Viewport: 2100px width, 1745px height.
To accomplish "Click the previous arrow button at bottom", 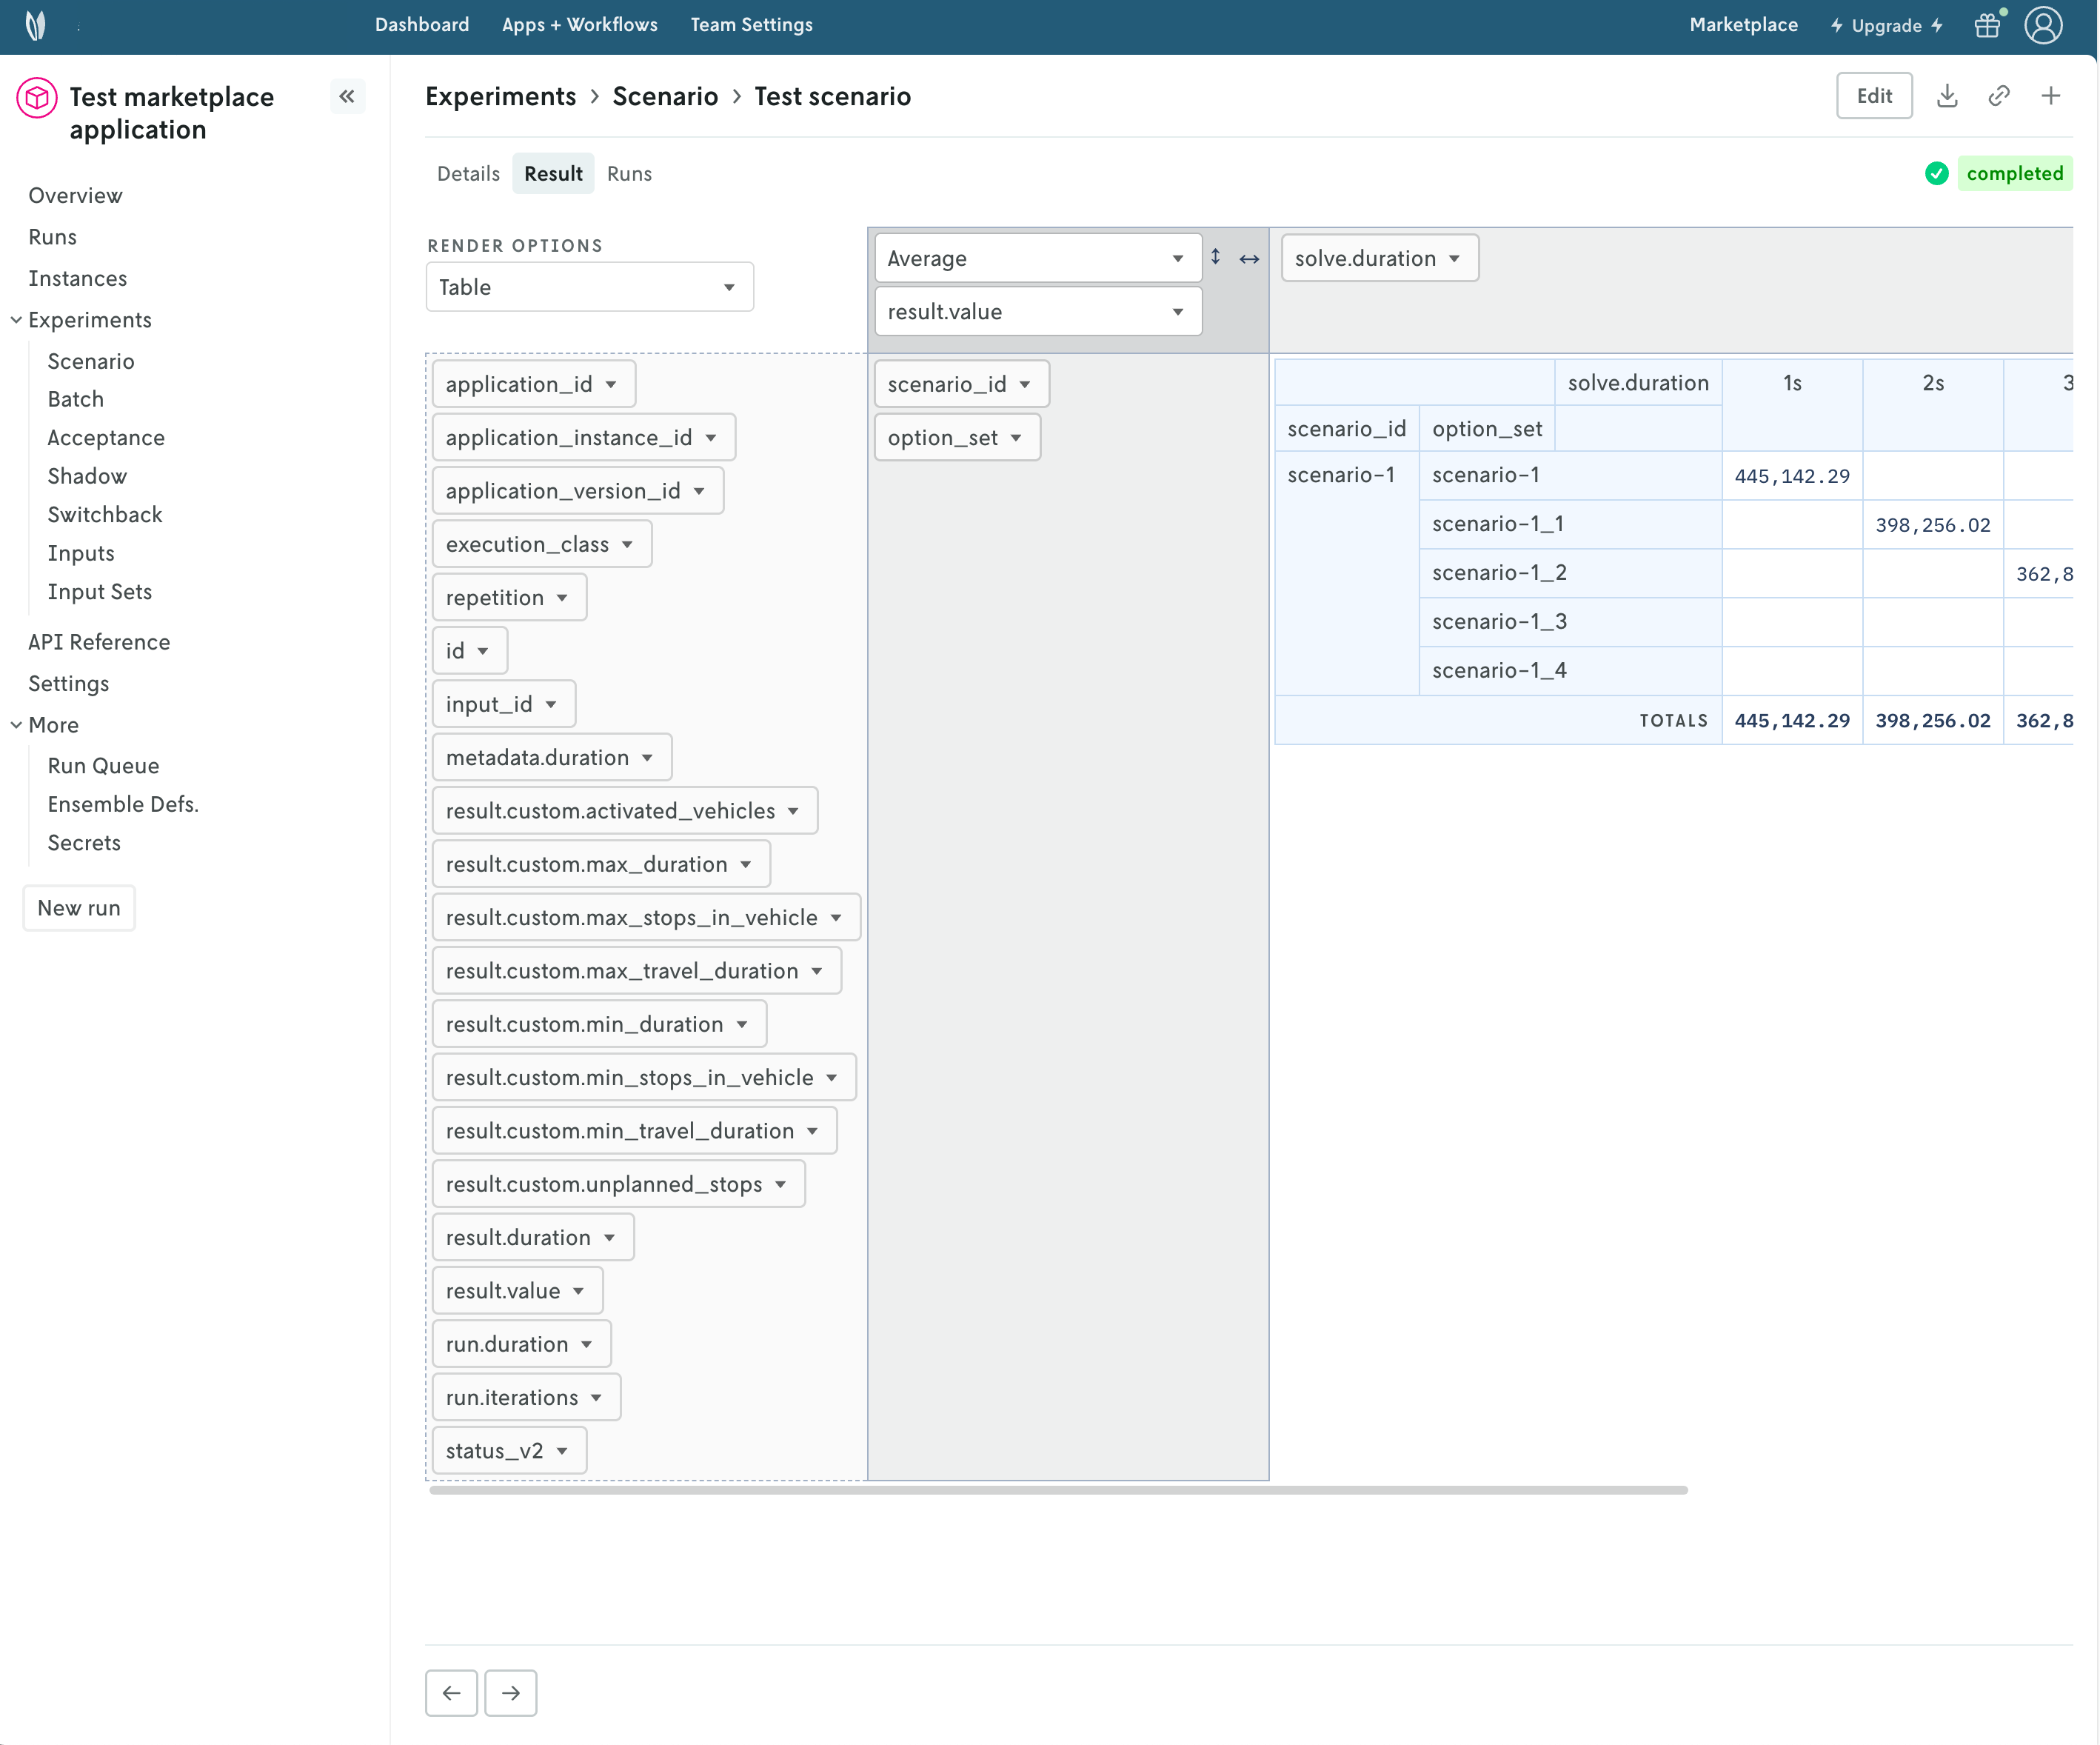I will point(451,1693).
